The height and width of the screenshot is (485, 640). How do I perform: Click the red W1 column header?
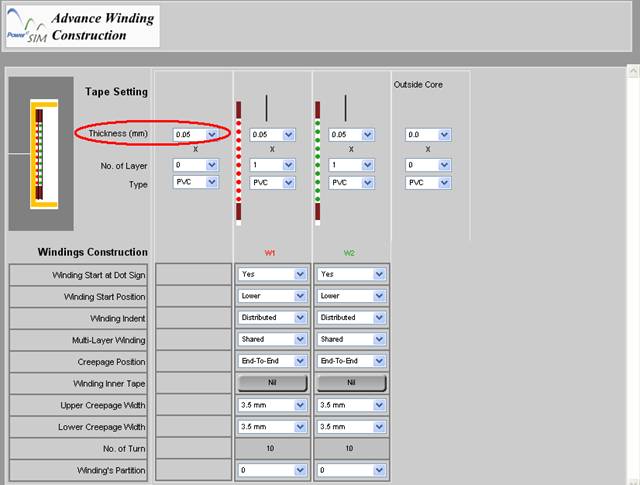(270, 253)
